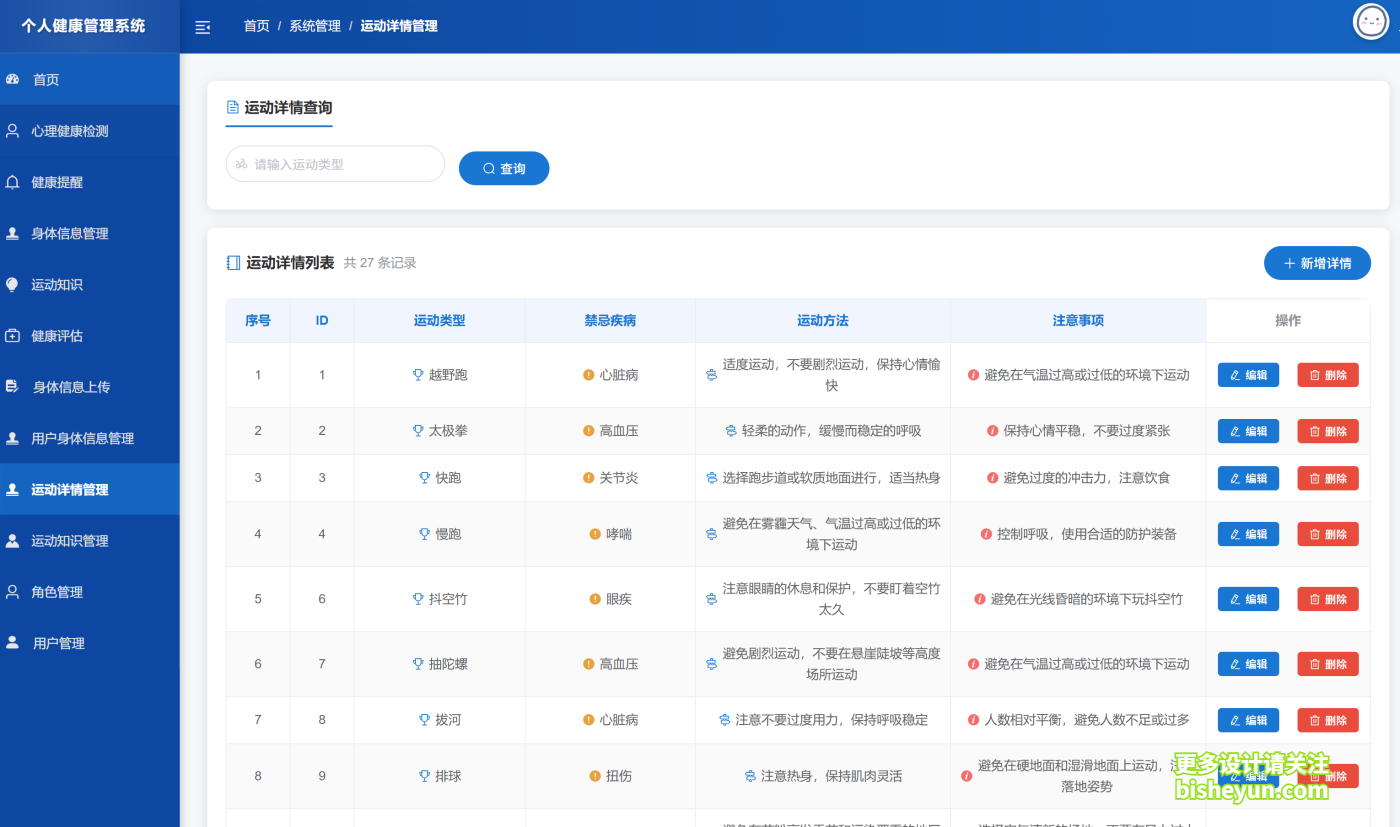Open 用户身体信息管理 in the sidebar
Image resolution: width=1400 pixels, height=827 pixels.
click(x=90, y=438)
